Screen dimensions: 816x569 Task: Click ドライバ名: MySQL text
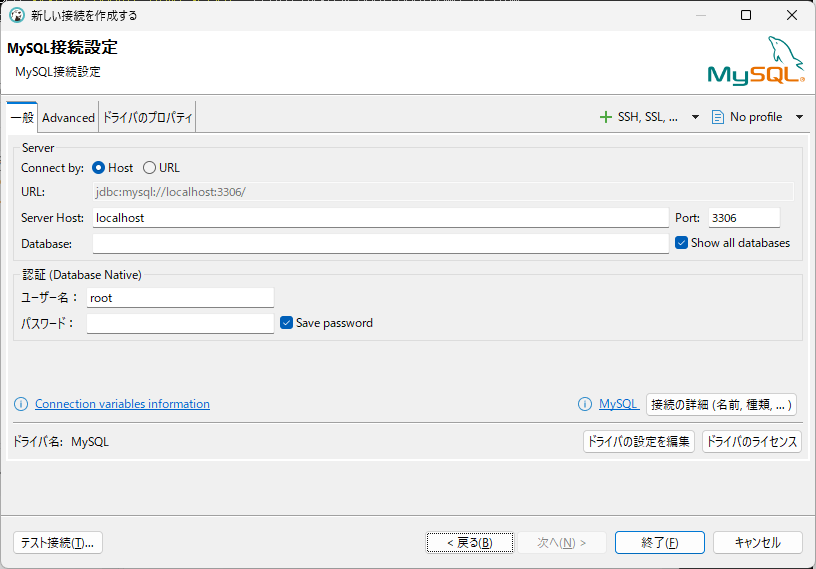tap(61, 441)
